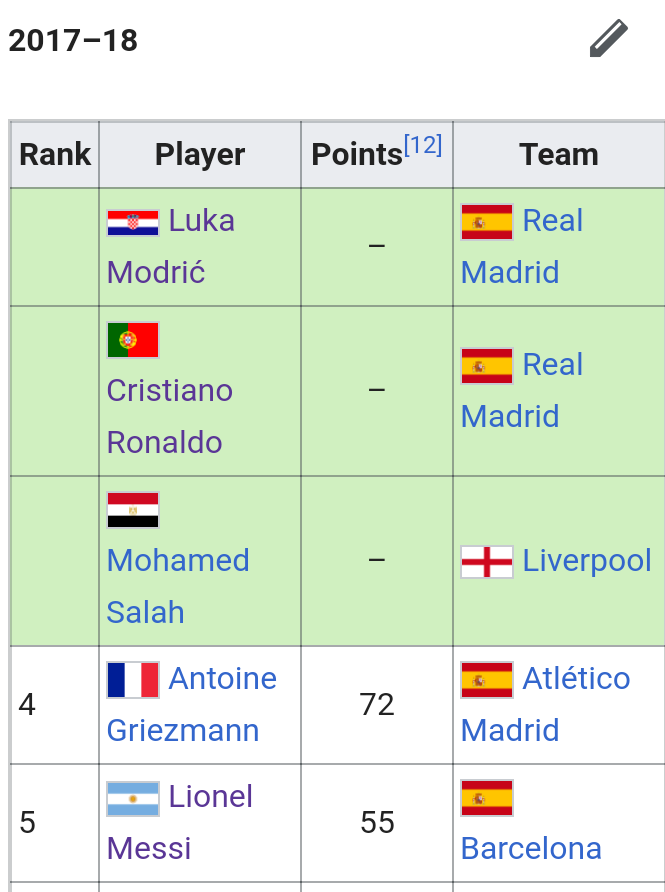Click the Egypt flag above Mohamed Salah
665x892 pixels.
pos(133,510)
